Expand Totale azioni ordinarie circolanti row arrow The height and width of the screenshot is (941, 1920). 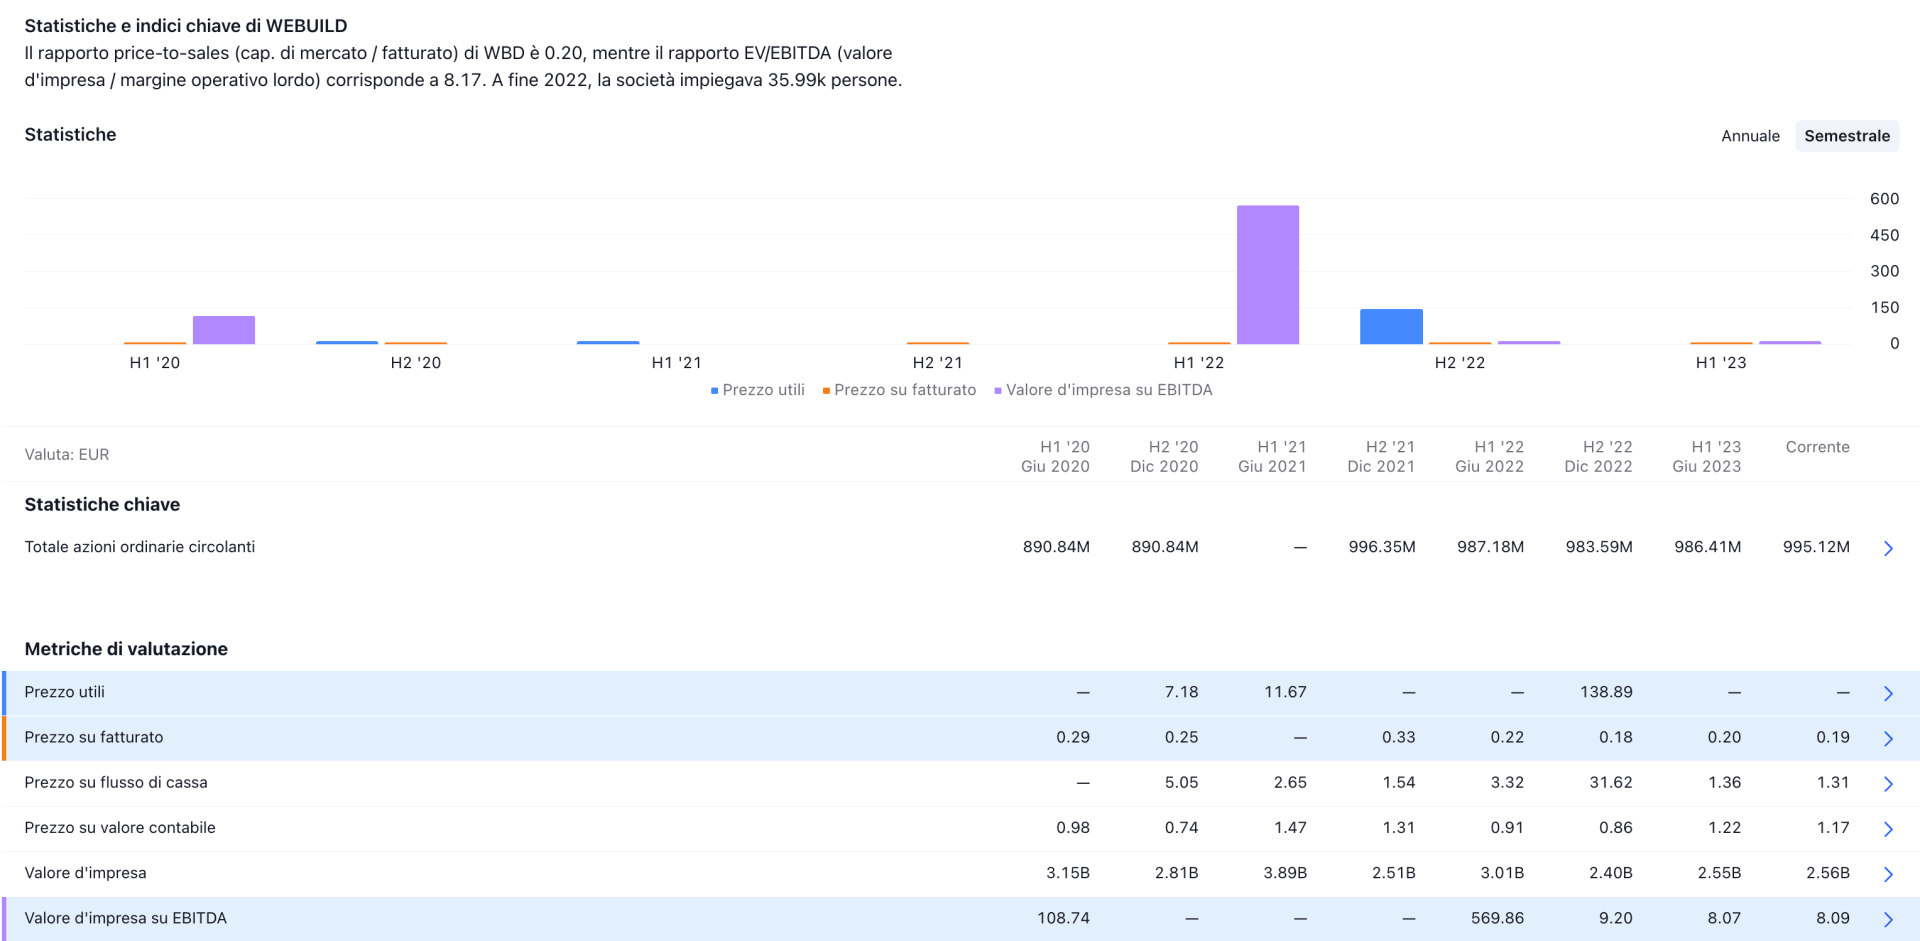1888,548
